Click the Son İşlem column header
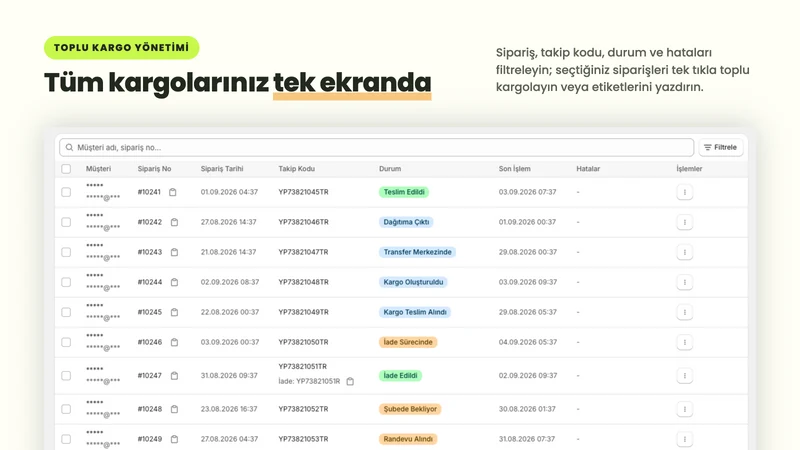The image size is (800, 450). pos(514,169)
